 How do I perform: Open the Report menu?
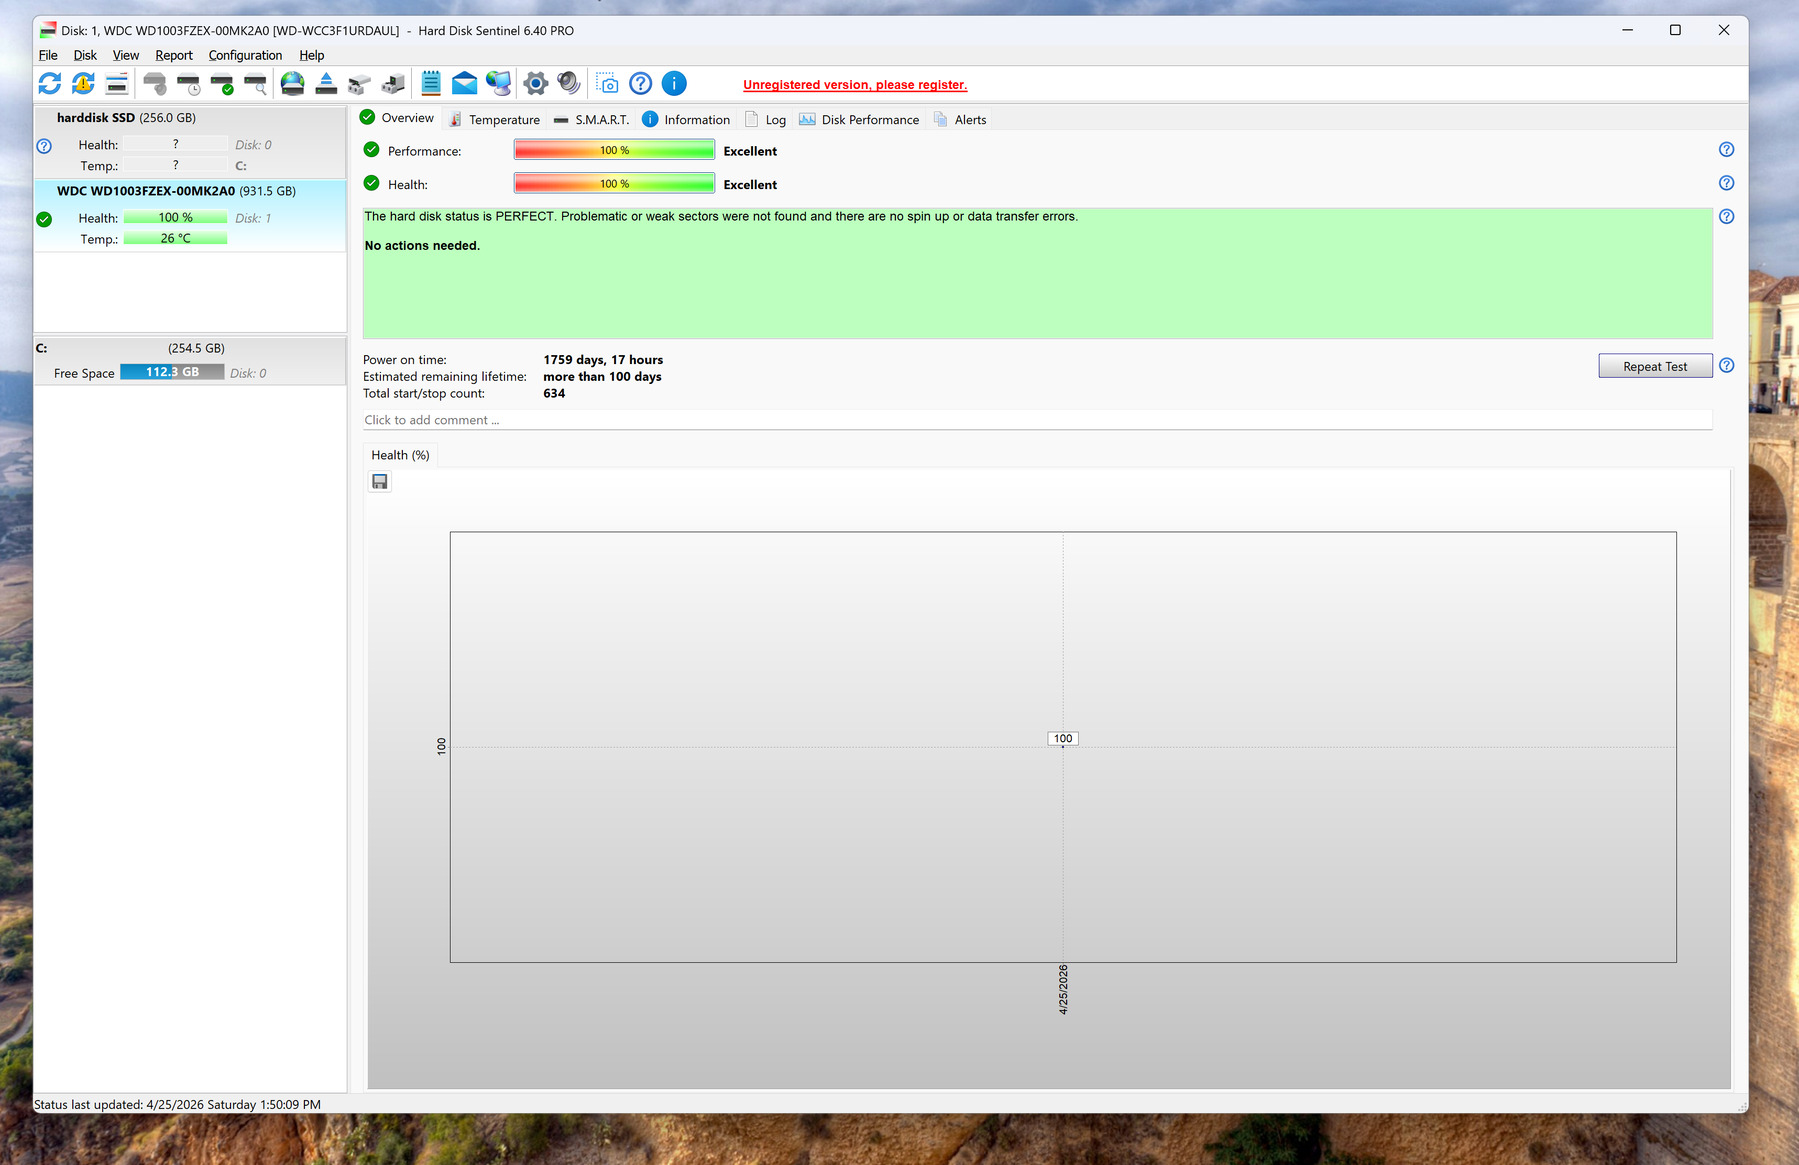pyautogui.click(x=174, y=56)
